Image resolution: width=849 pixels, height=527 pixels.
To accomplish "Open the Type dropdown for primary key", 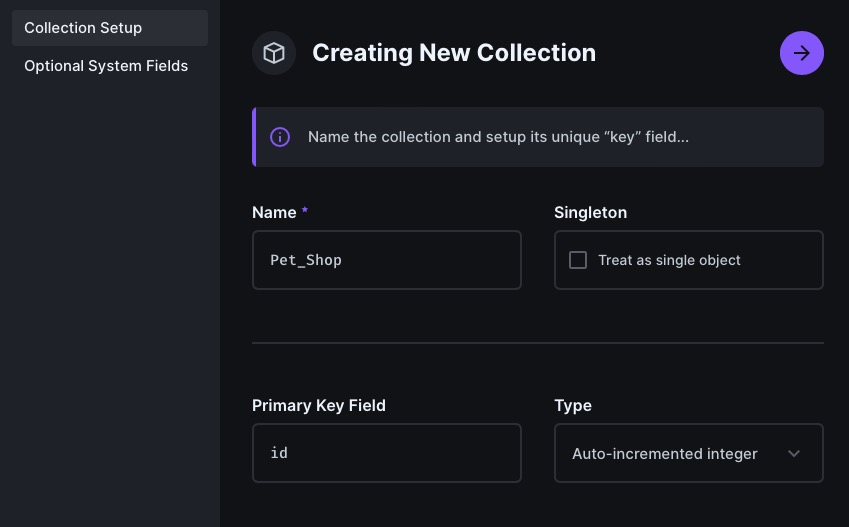I will 689,453.
